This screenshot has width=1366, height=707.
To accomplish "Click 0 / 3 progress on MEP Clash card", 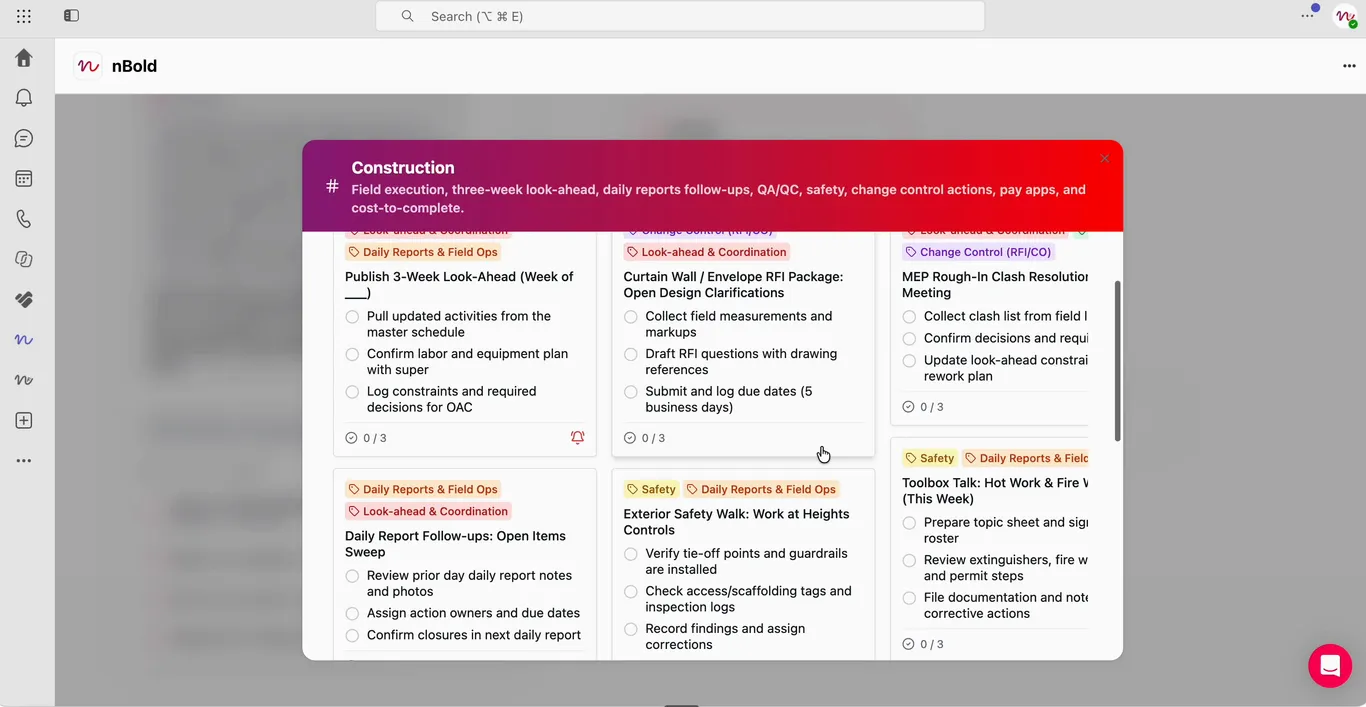I will [923, 407].
